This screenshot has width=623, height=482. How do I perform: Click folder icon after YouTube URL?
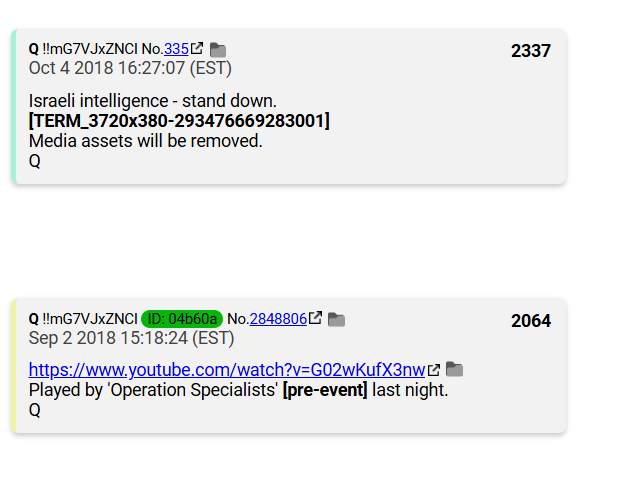pyautogui.click(x=455, y=369)
